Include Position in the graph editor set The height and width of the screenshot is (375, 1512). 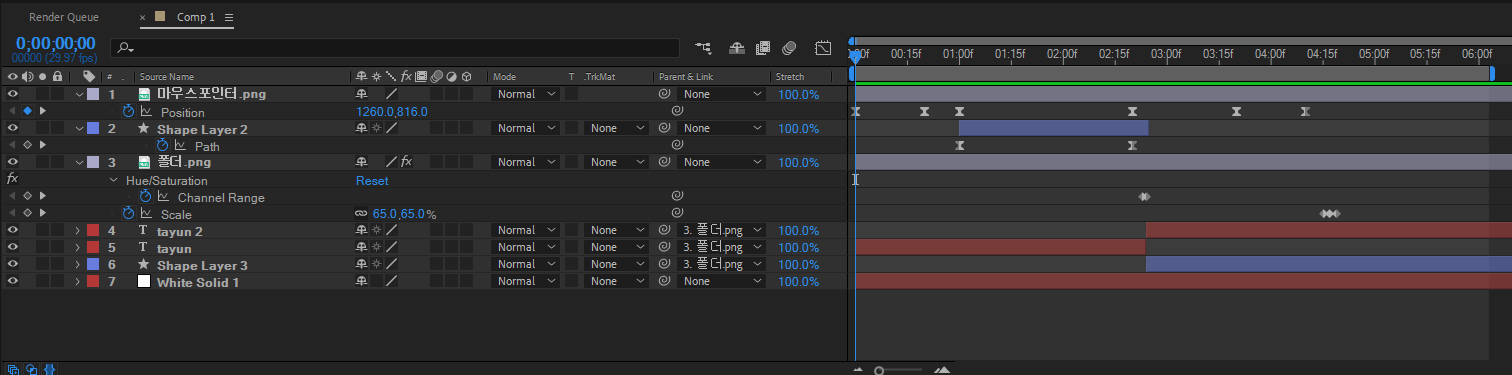point(146,111)
